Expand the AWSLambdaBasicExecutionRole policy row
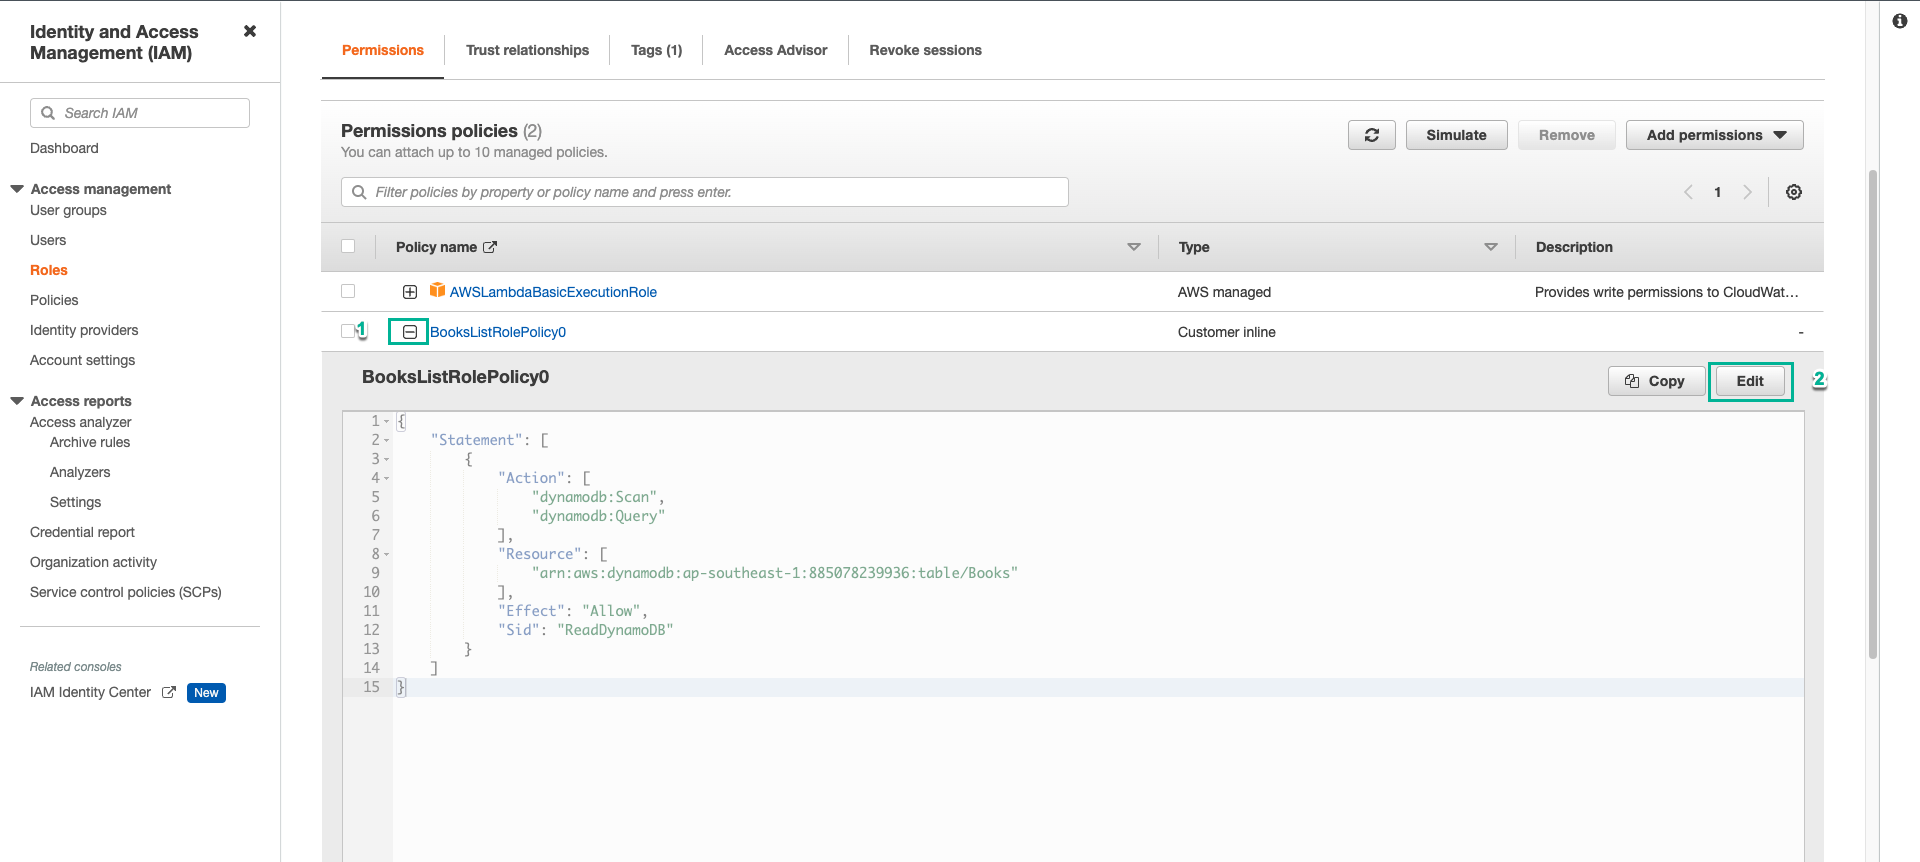 410,292
